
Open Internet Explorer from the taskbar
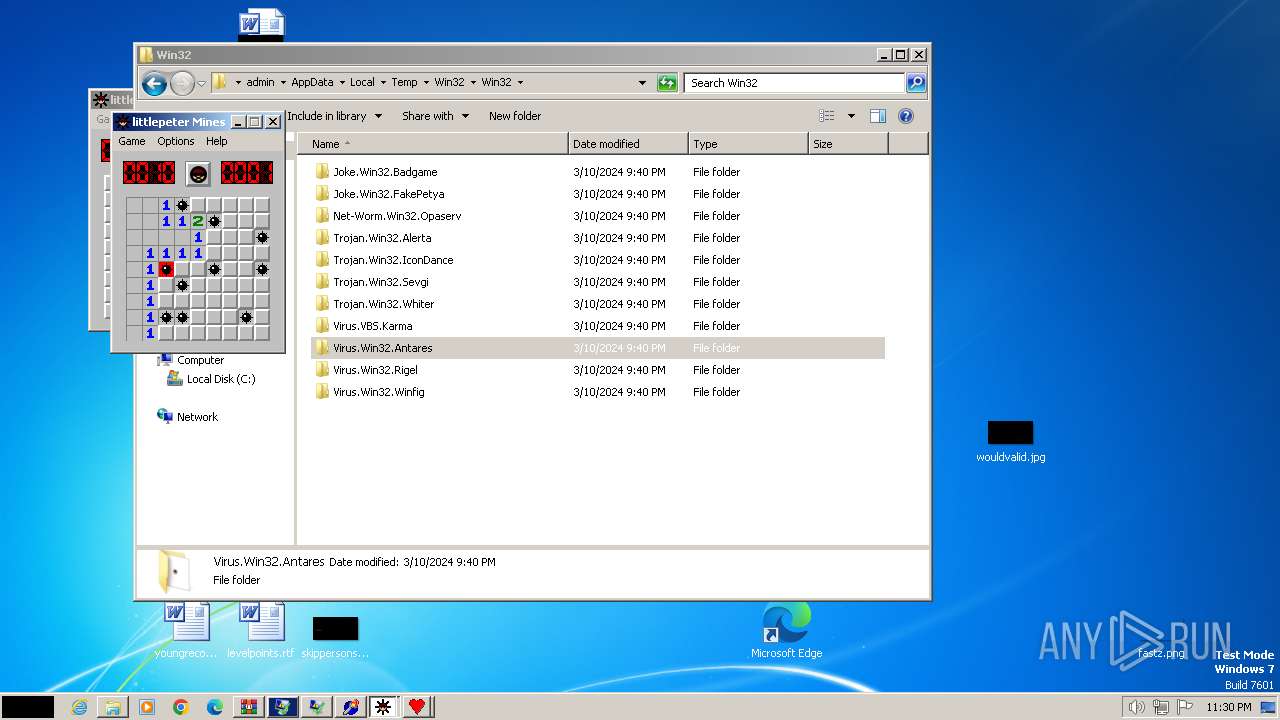click(x=79, y=707)
